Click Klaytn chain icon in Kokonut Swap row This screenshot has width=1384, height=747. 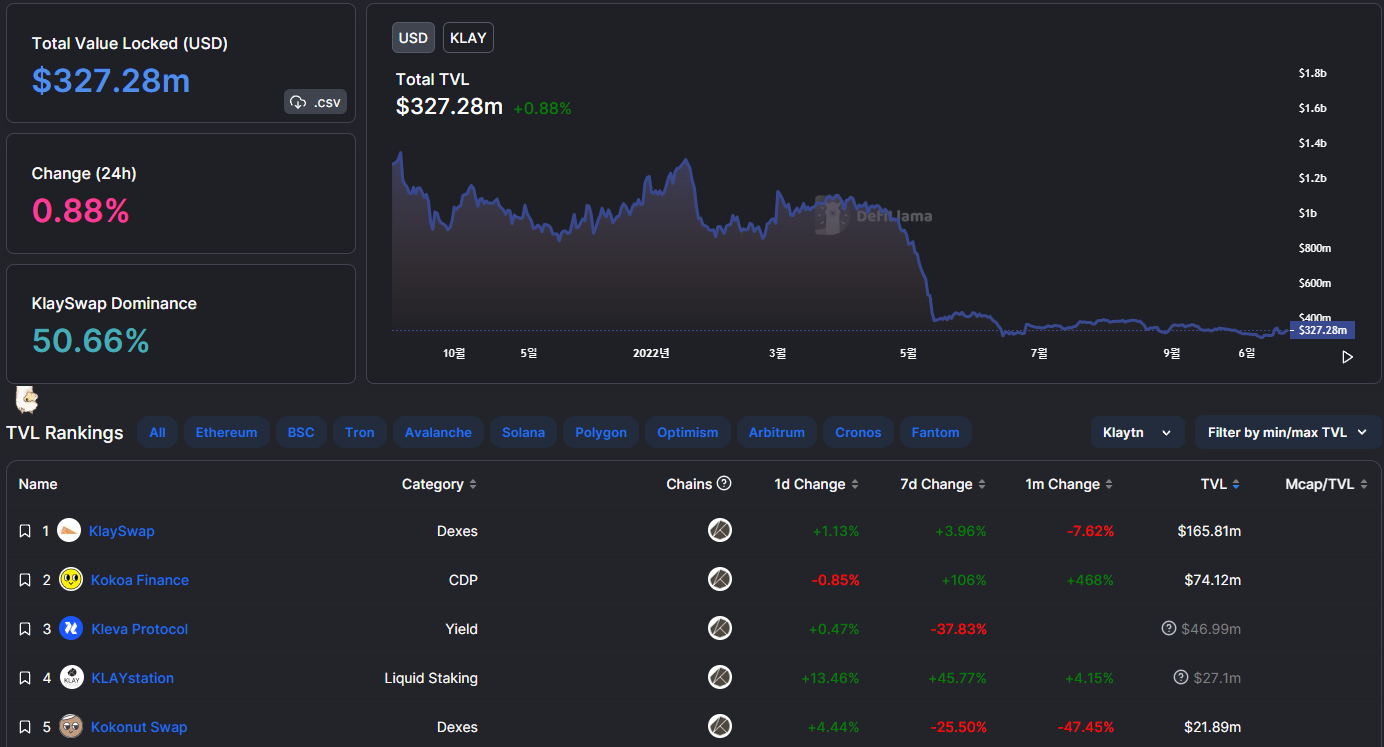(720, 726)
